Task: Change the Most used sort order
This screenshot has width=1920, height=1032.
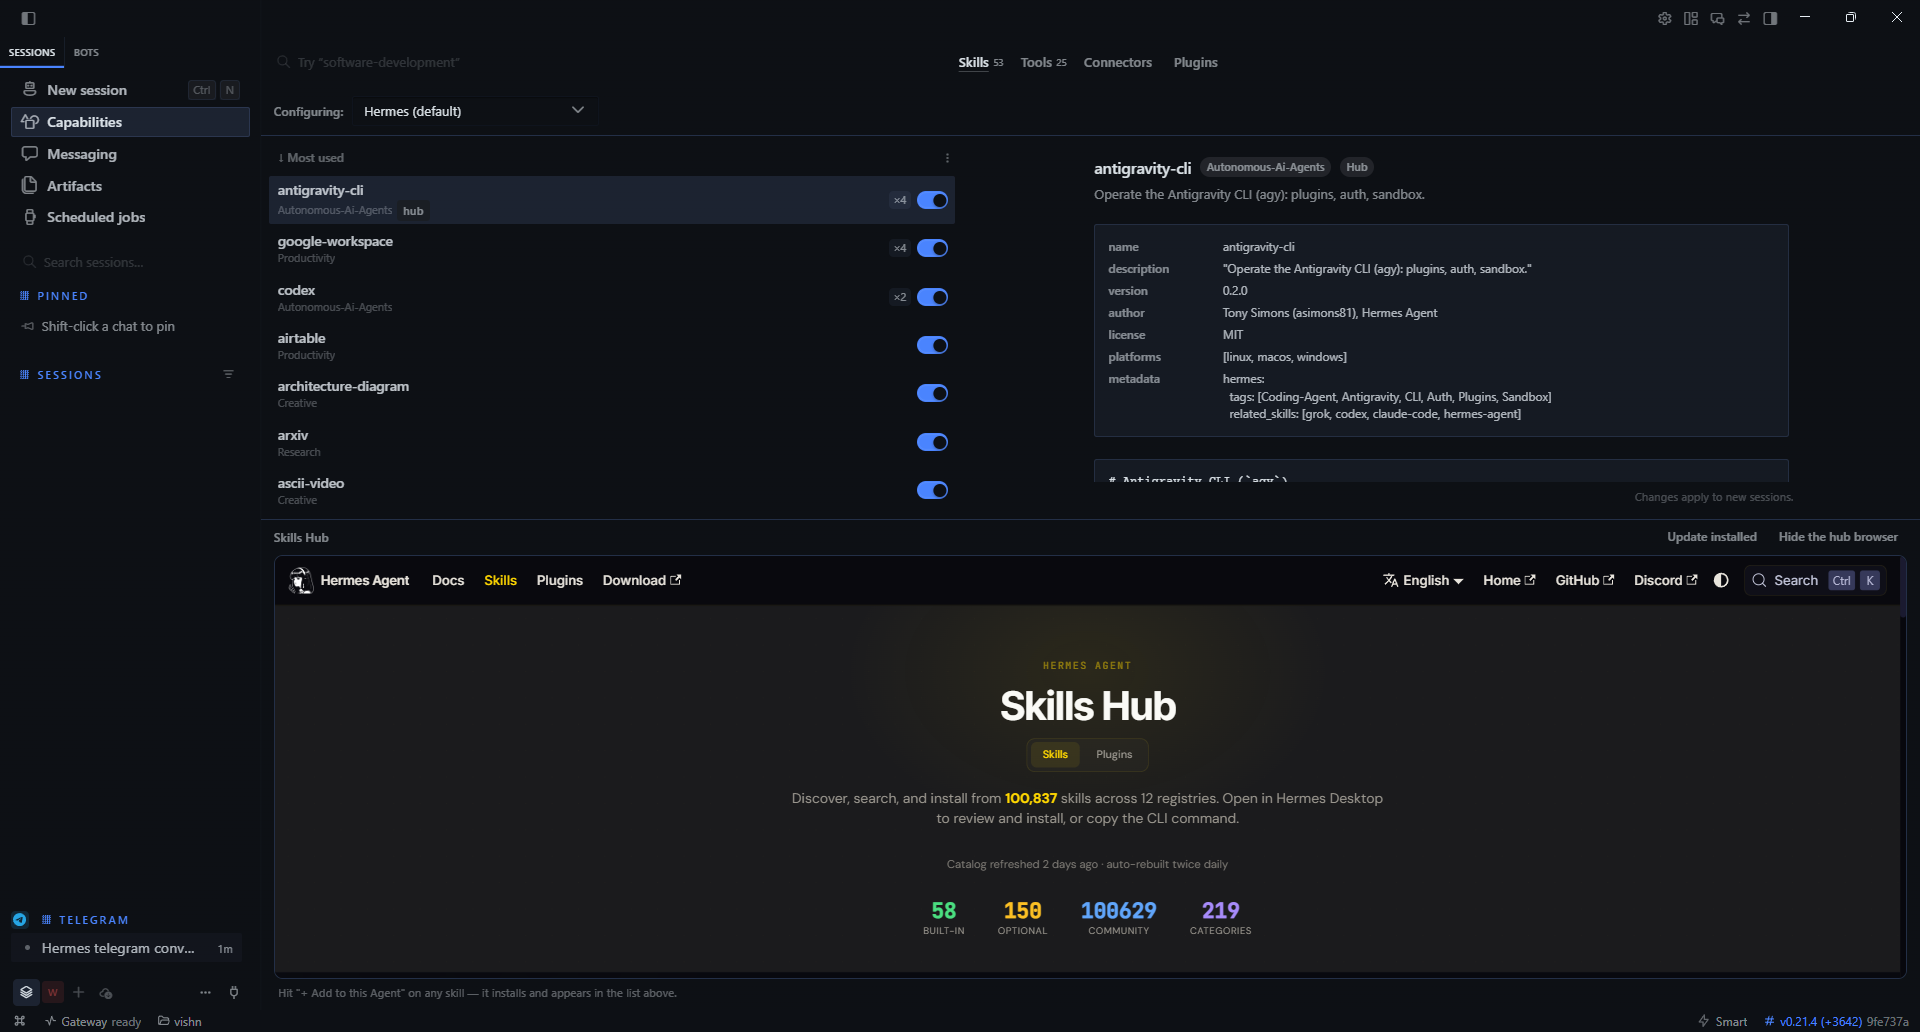Action: pos(311,158)
